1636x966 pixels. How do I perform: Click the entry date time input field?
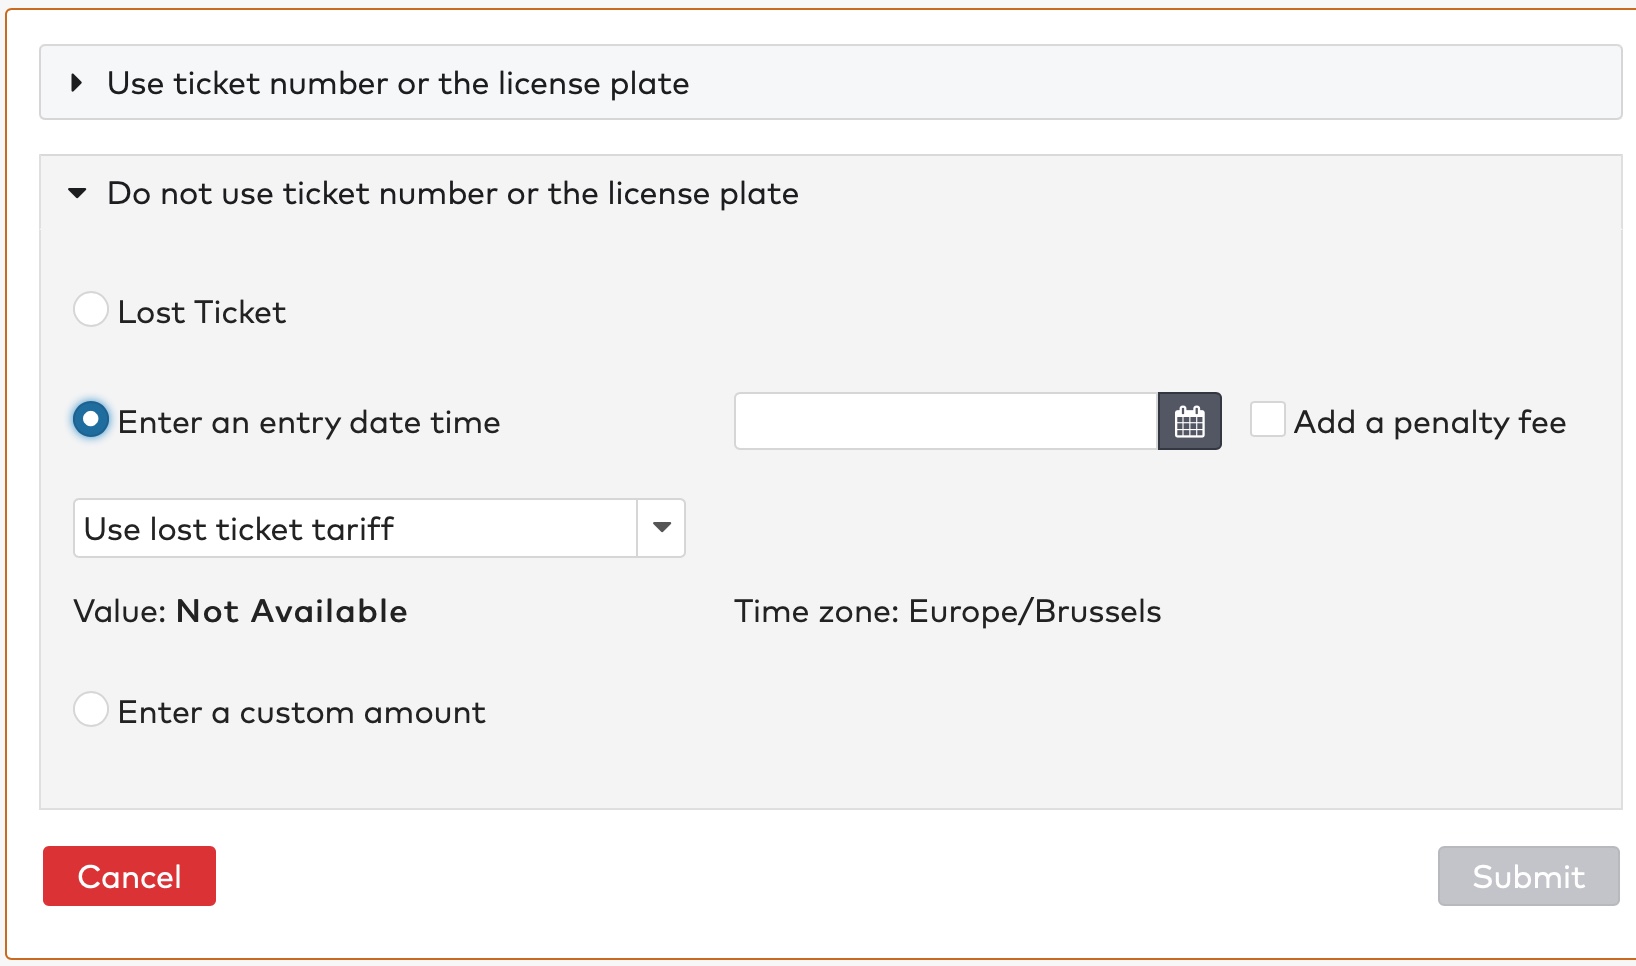945,421
